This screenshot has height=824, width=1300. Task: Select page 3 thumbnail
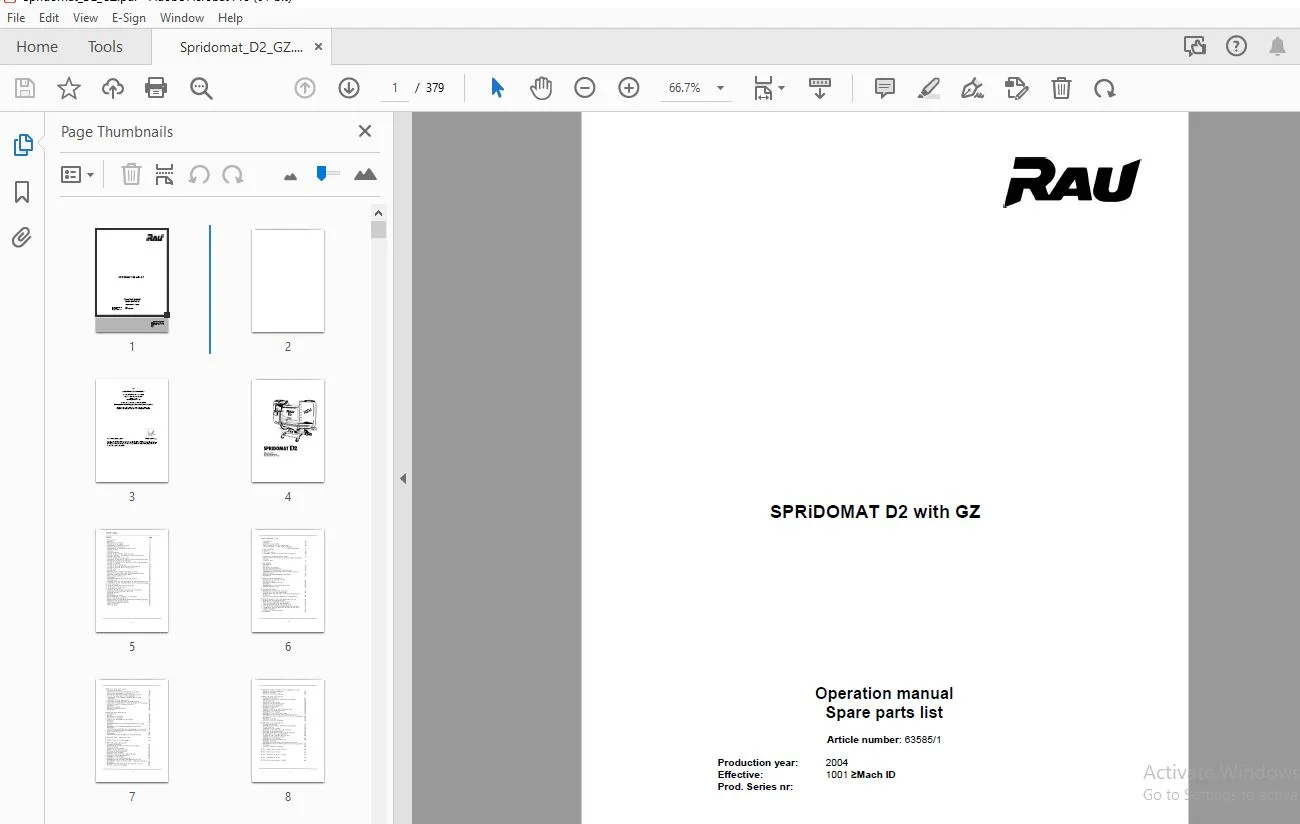tap(132, 430)
